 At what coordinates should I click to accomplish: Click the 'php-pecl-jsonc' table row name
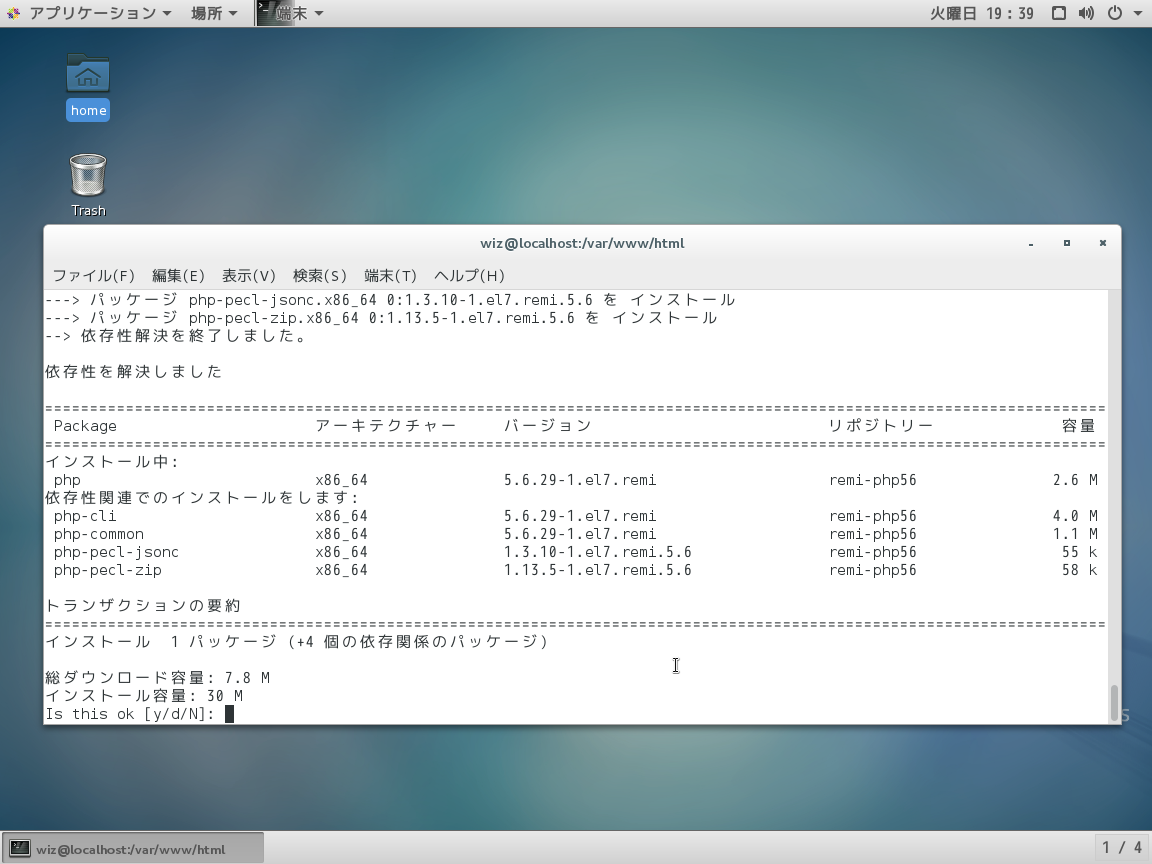(x=116, y=552)
